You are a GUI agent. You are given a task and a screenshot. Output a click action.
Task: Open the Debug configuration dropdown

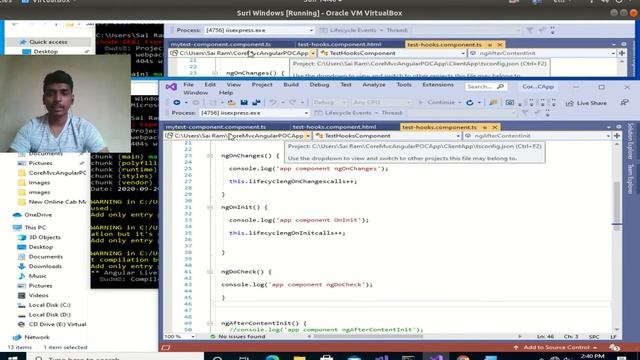click(x=328, y=102)
